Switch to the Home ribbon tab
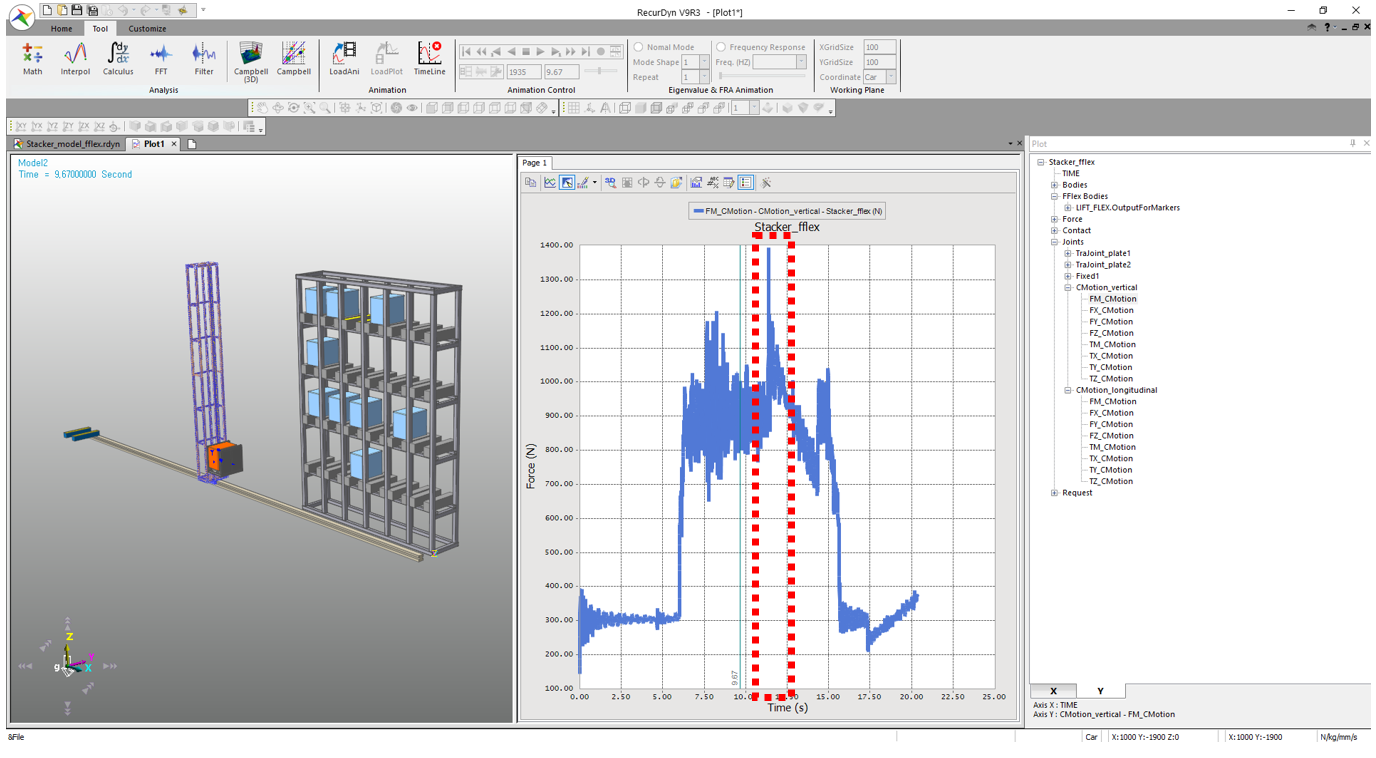Screen dimensions: 1376x758 [61, 29]
